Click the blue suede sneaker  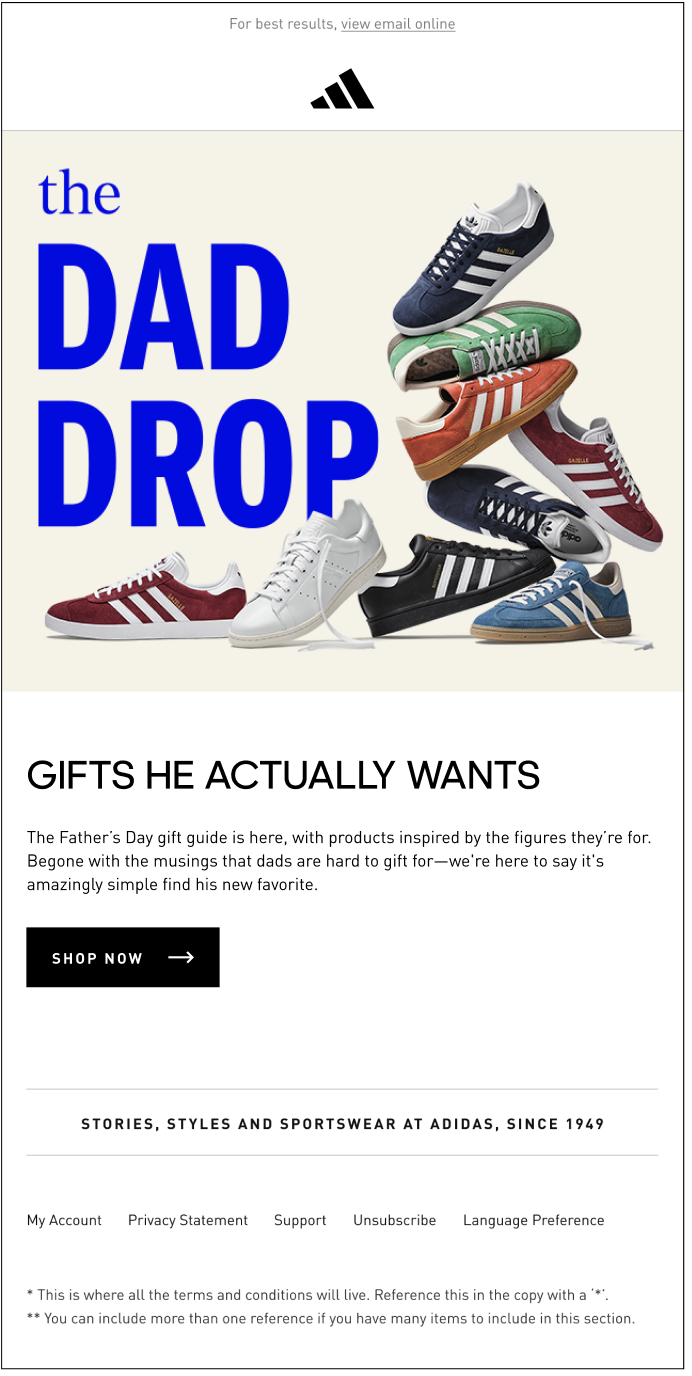(x=552, y=607)
